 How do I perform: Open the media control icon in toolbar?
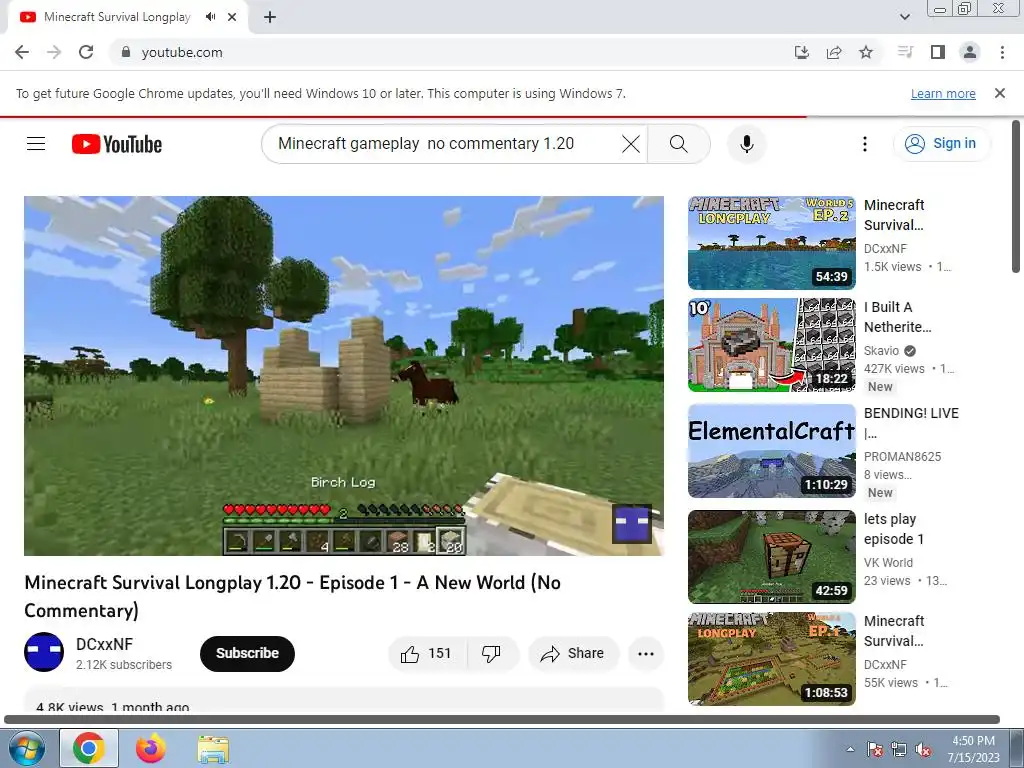click(905, 52)
